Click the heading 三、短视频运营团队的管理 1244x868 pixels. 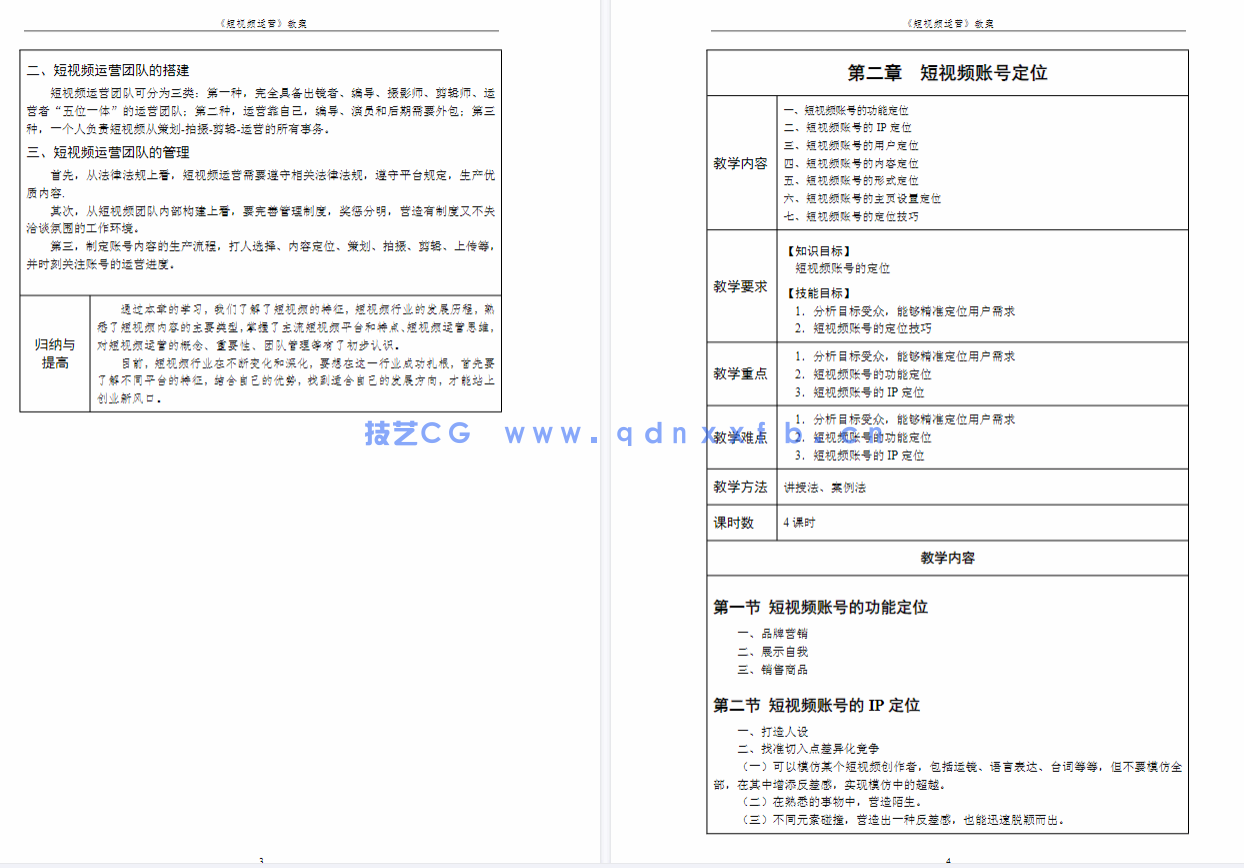pos(110,155)
